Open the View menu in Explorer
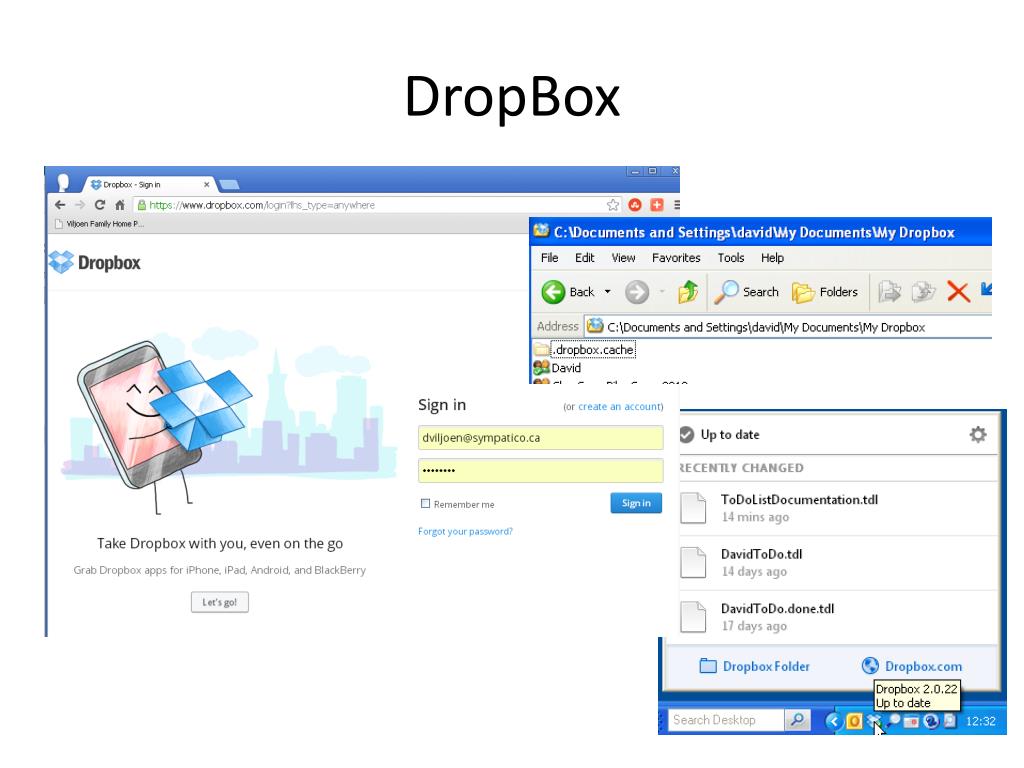This screenshot has height=768, width=1024. click(x=623, y=258)
